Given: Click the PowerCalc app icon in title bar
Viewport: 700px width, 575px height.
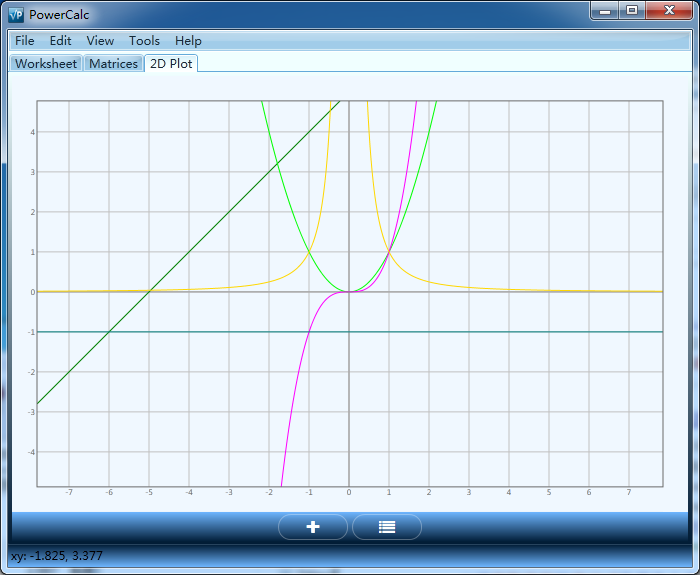Looking at the screenshot, I should (15, 15).
